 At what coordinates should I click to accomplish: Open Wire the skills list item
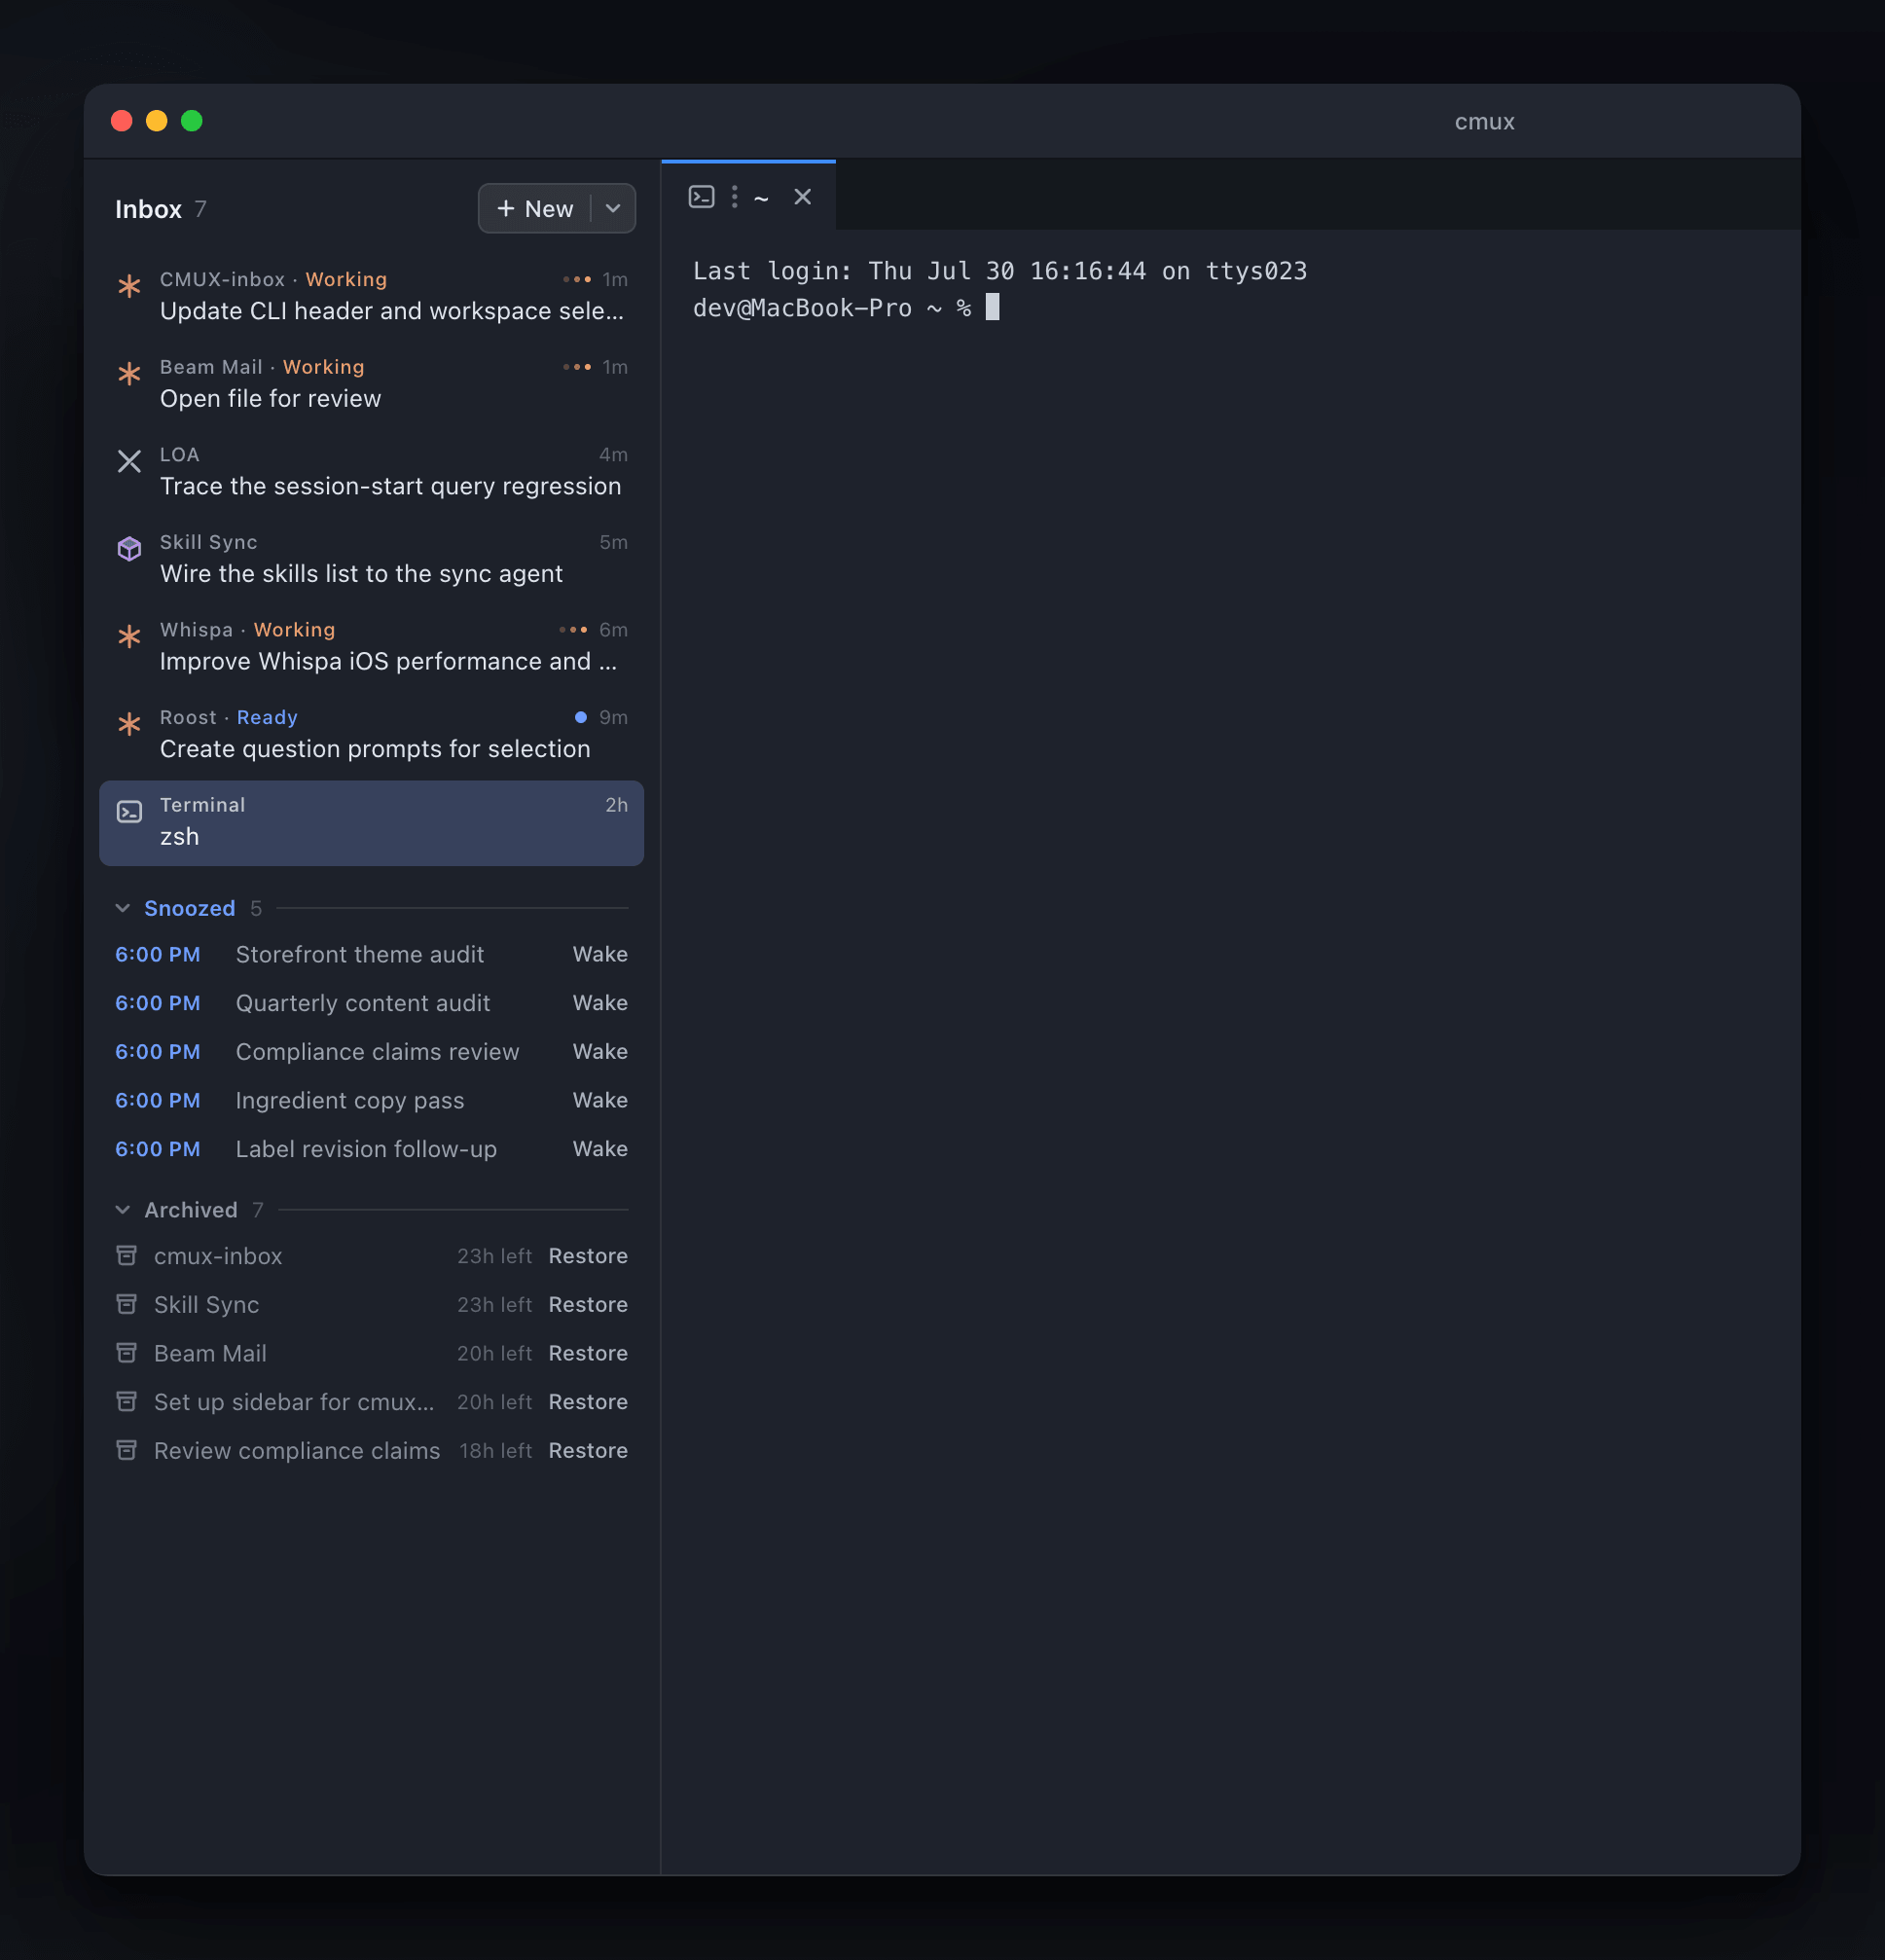(372, 560)
